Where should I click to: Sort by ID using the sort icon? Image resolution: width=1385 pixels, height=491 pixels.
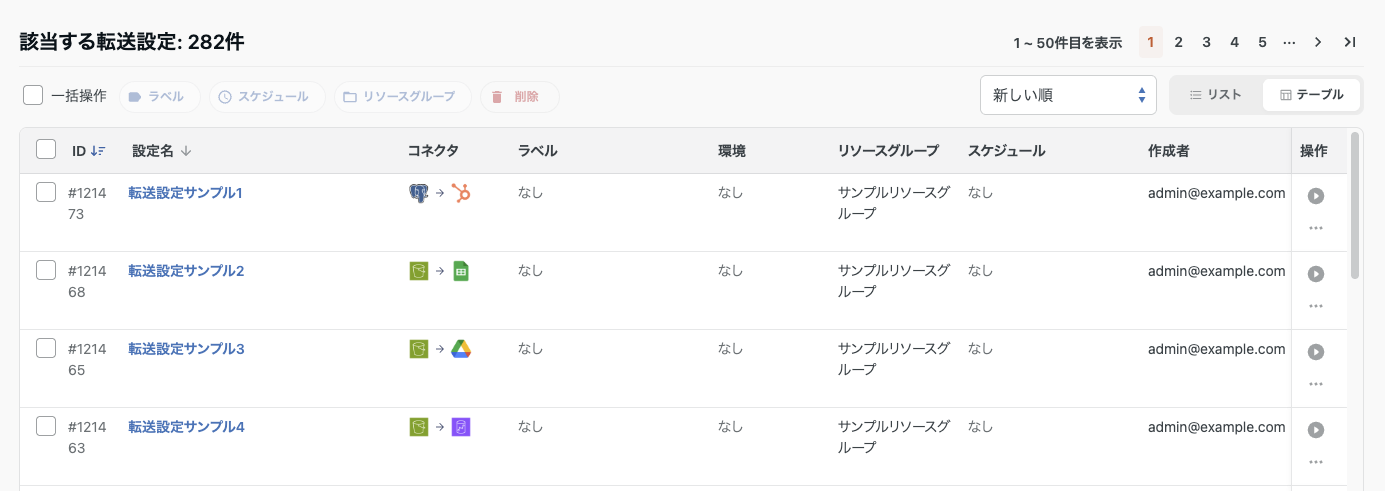[x=98, y=151]
